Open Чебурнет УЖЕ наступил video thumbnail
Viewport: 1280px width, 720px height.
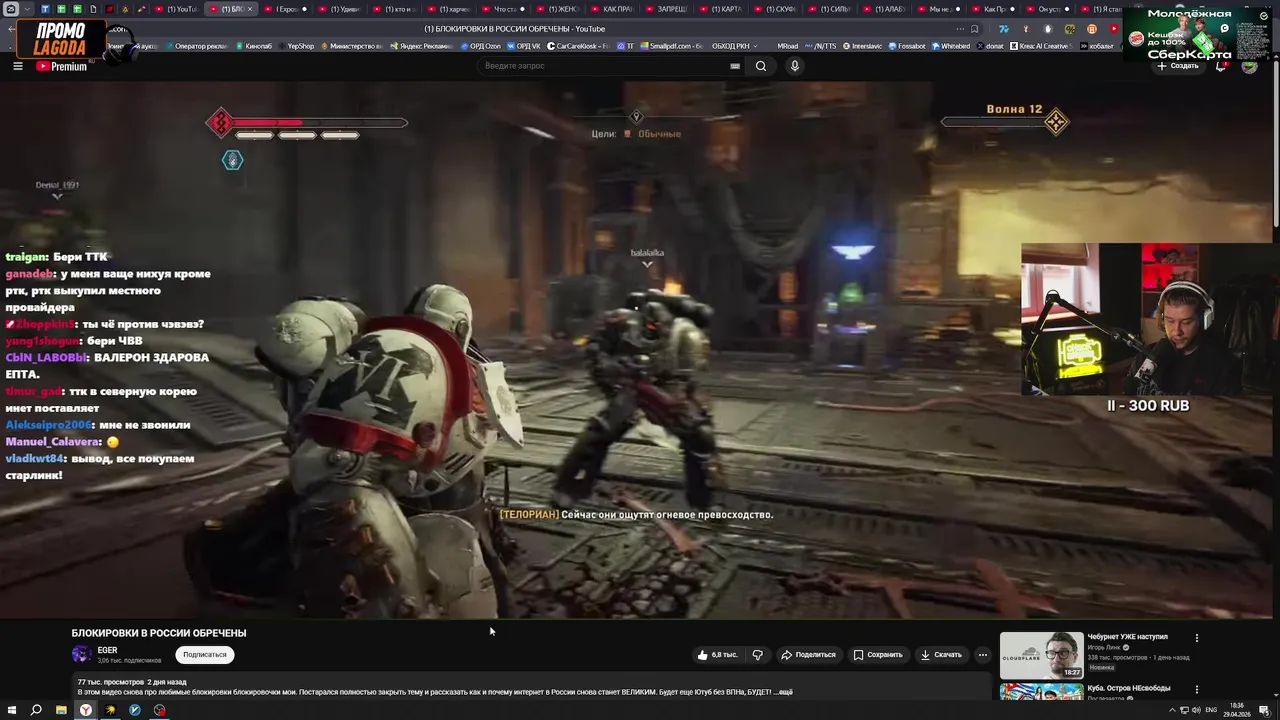point(1041,655)
